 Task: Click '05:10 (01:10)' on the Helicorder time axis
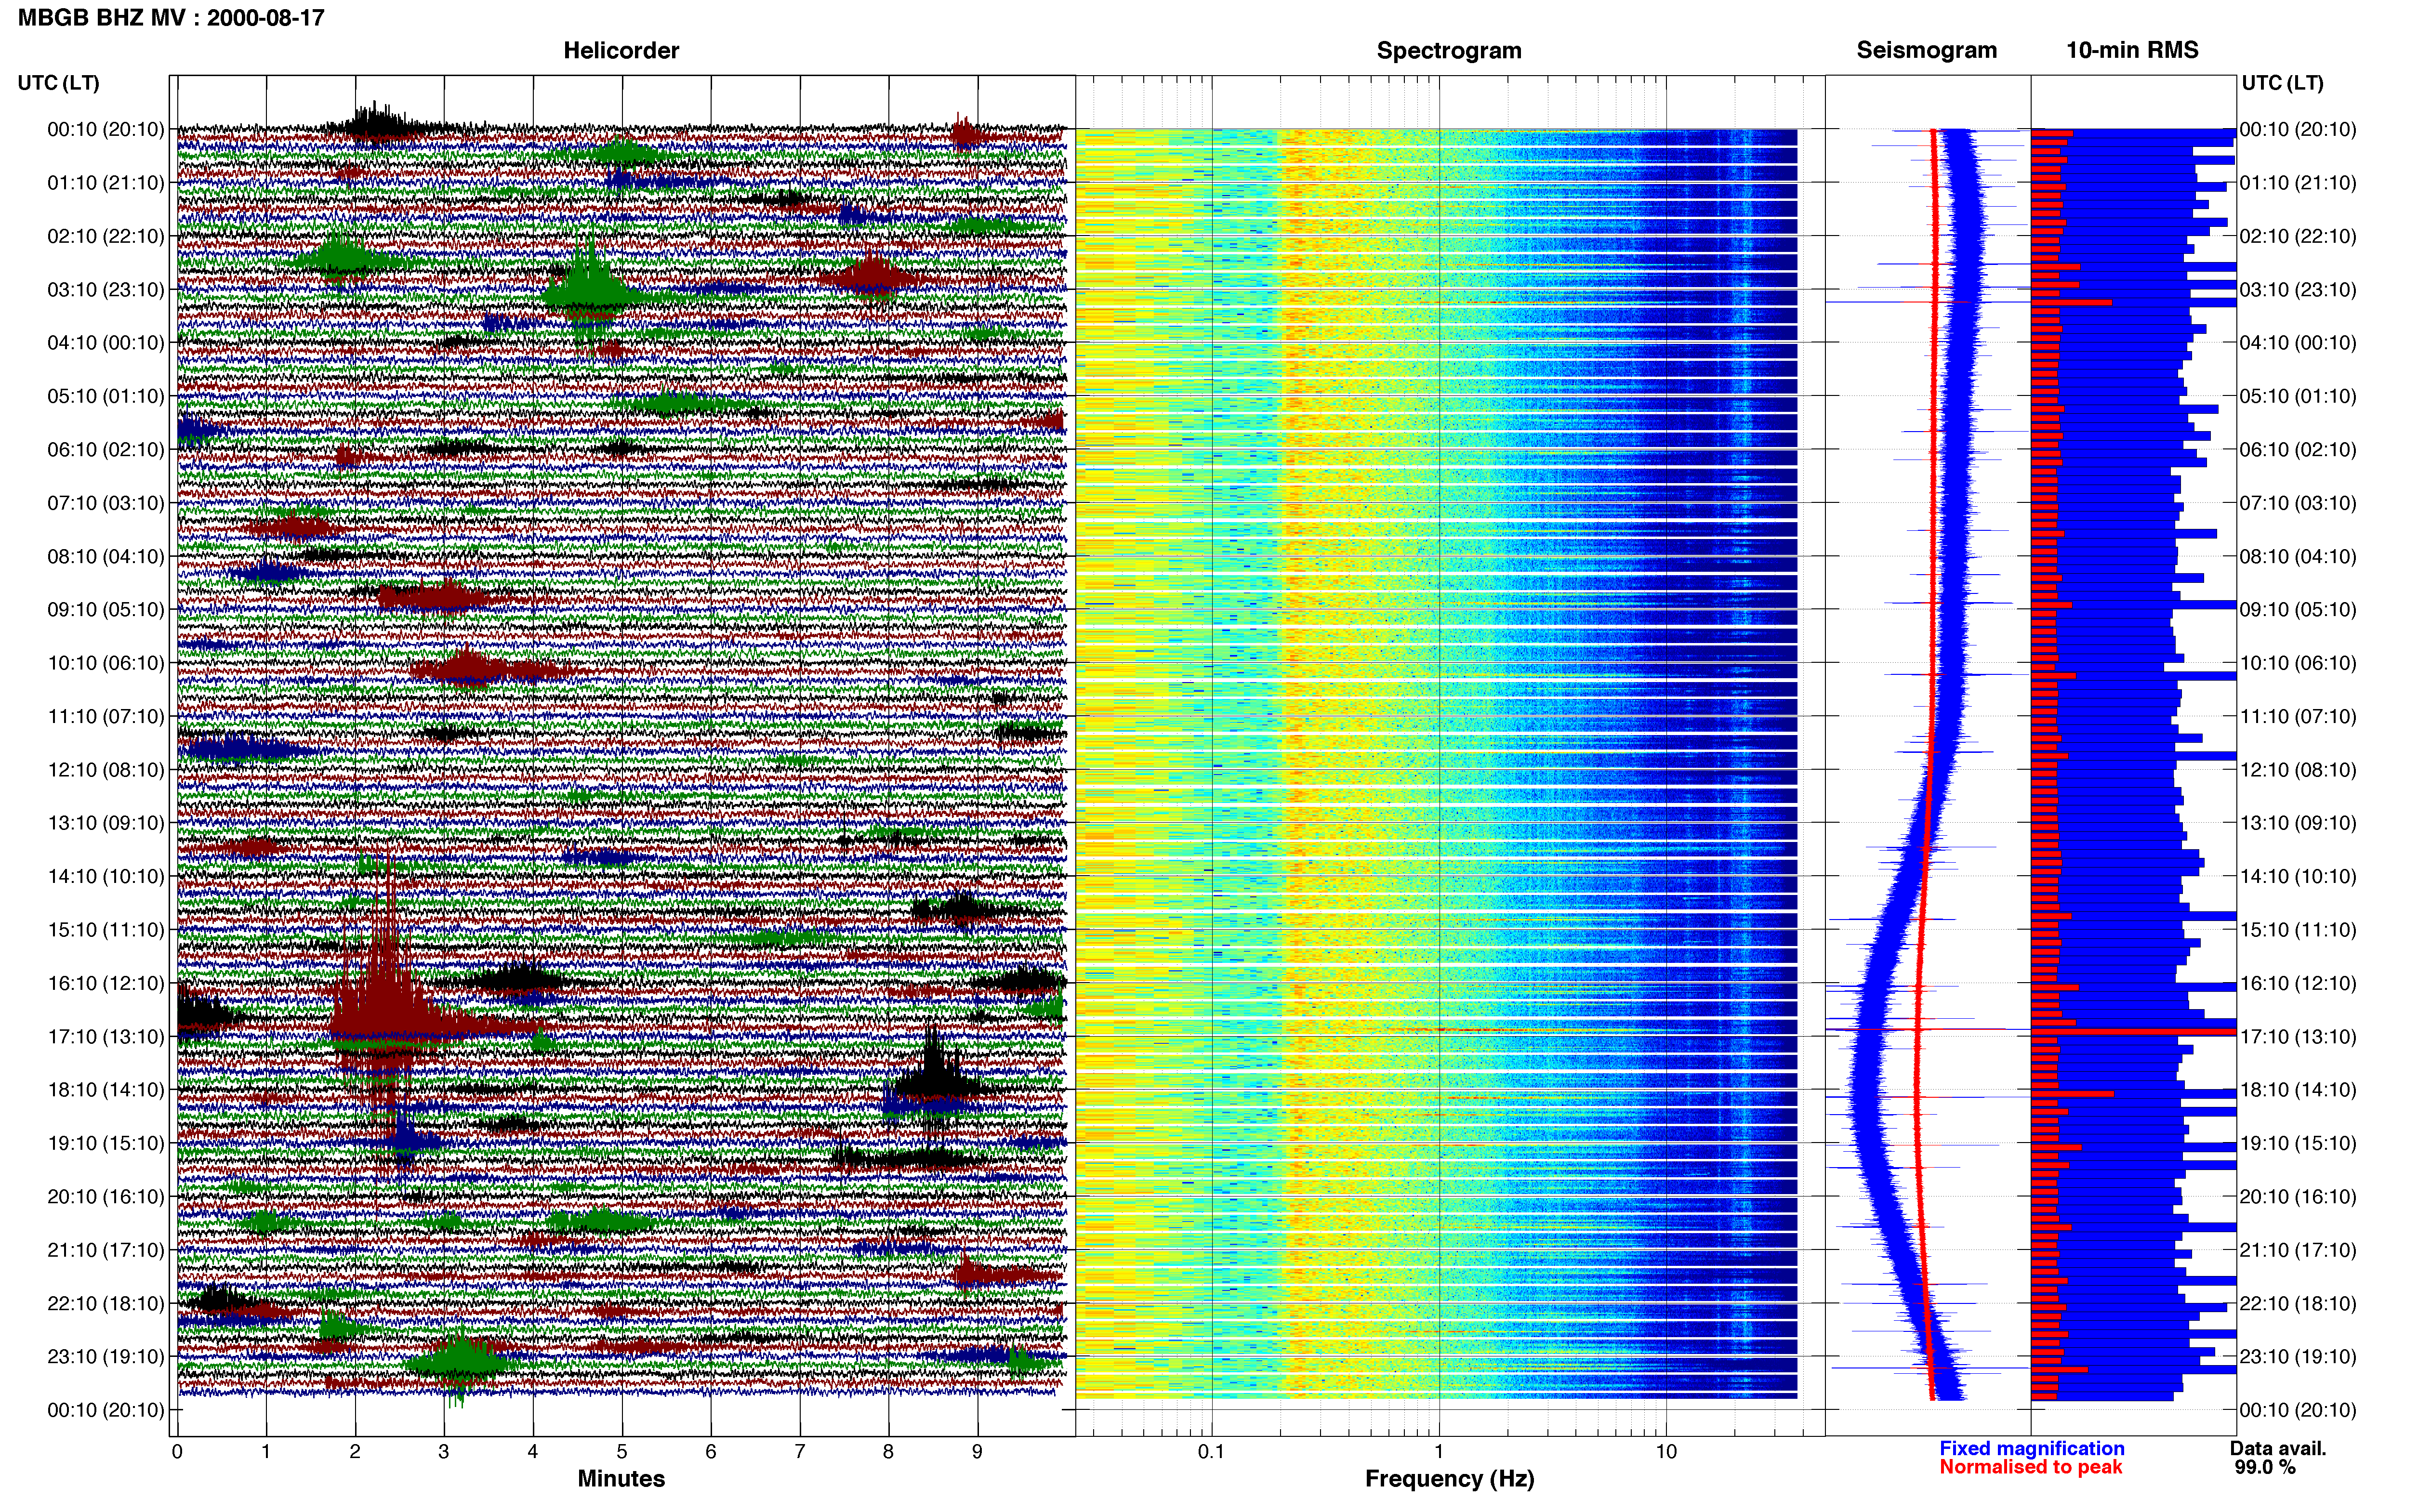(106, 396)
